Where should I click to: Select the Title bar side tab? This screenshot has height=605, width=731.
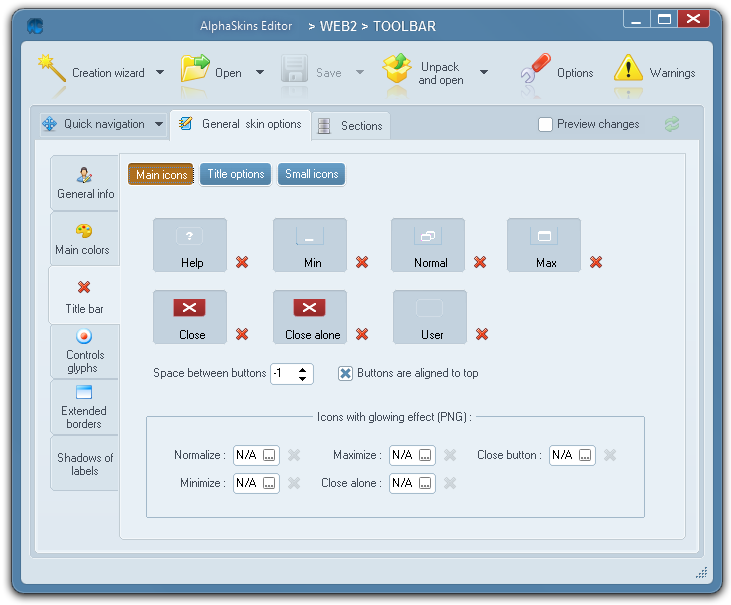(x=84, y=295)
